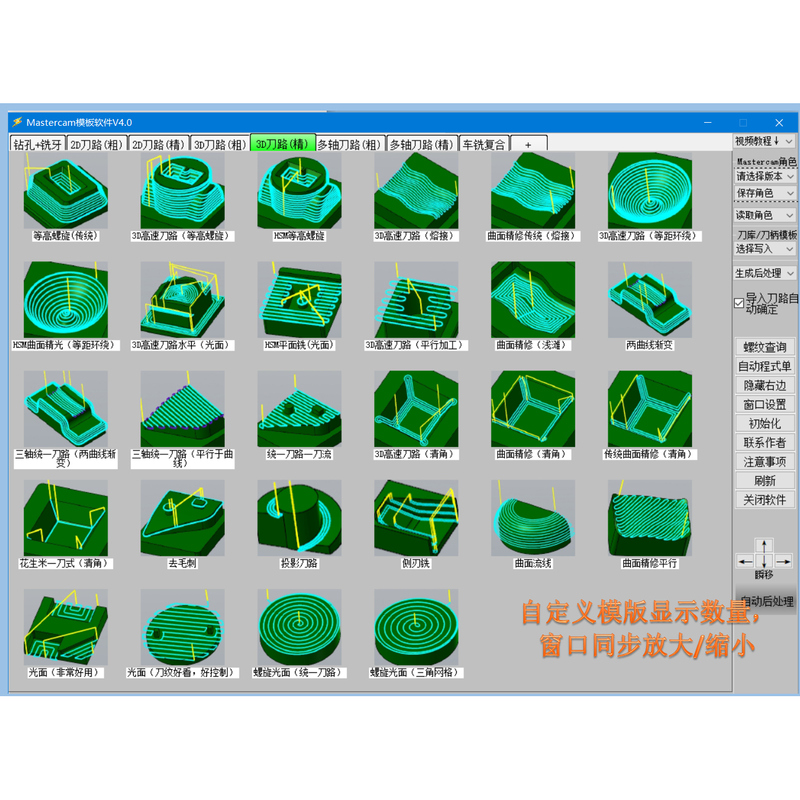This screenshot has width=800, height=800.
Task: Choose the 曲面精修(清角) template
Action: [x=533, y=409]
